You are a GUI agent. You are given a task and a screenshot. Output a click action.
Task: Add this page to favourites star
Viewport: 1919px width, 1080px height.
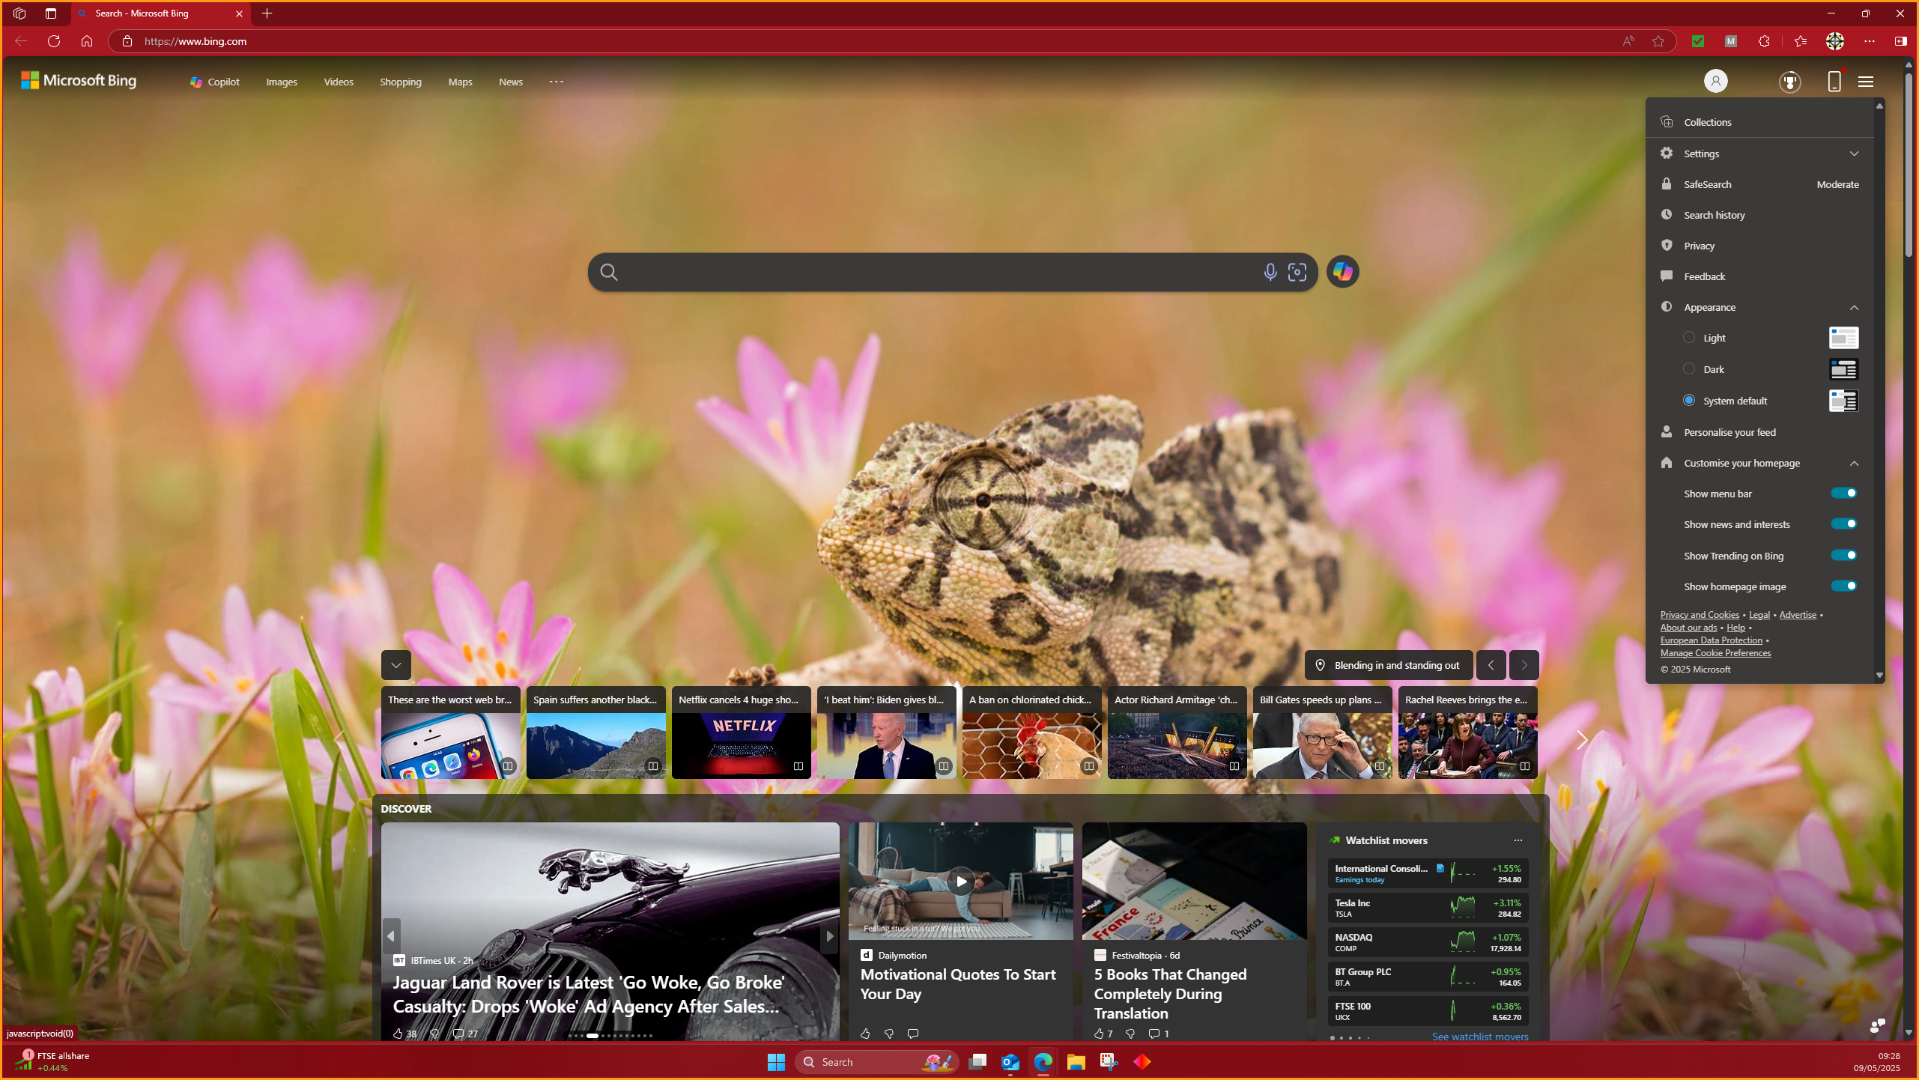(x=1659, y=41)
